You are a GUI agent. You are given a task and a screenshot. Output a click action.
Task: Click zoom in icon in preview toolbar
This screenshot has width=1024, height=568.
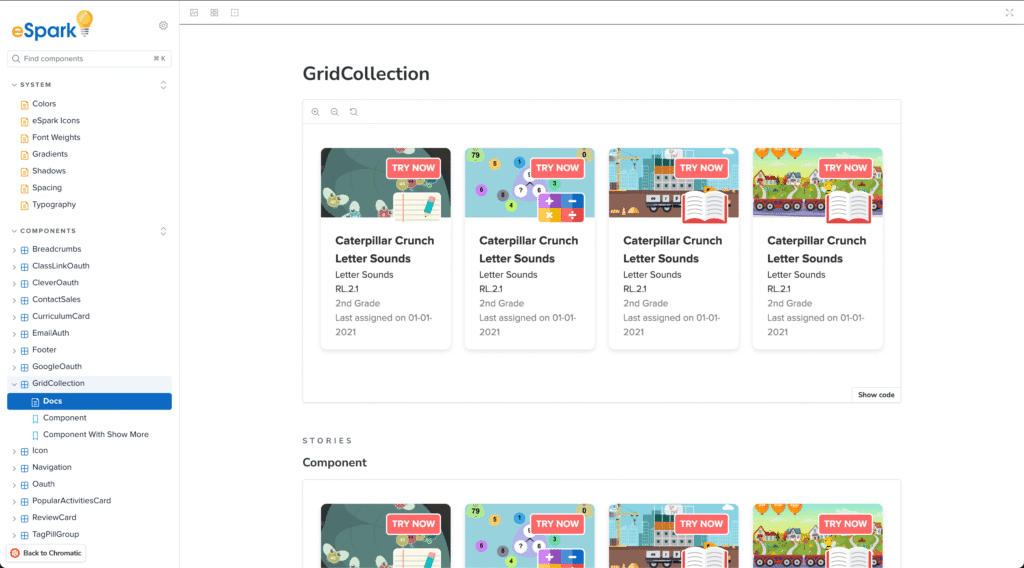point(316,112)
